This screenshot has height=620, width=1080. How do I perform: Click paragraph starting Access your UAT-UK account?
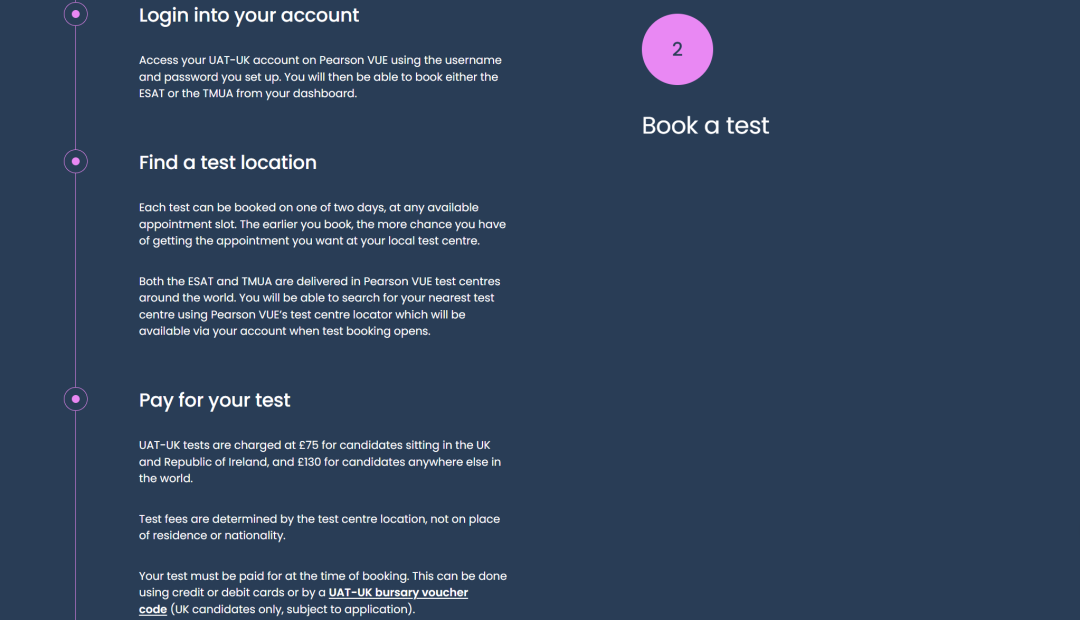[320, 76]
